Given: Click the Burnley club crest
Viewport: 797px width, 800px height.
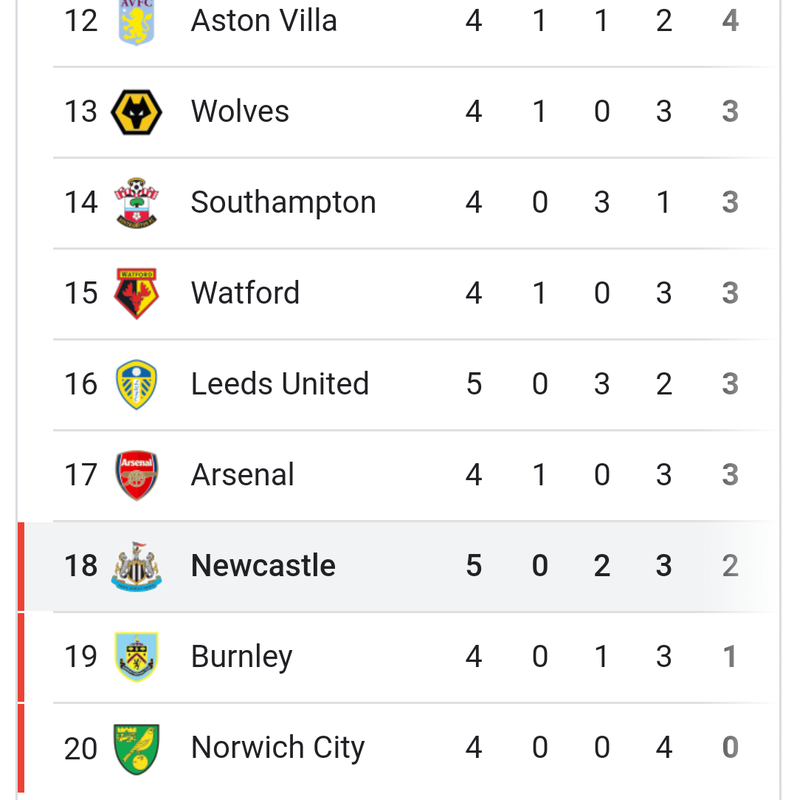Looking at the screenshot, I should click(136, 657).
